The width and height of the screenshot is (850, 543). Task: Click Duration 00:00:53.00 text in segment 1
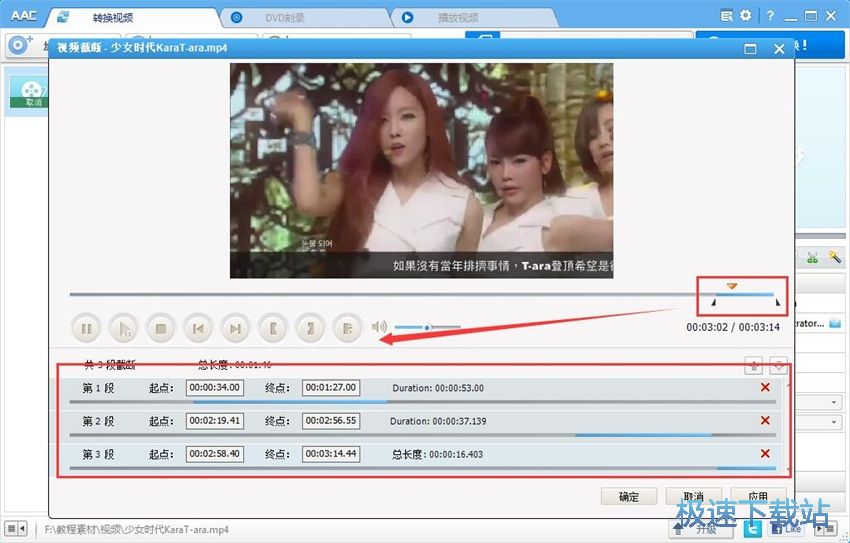coord(438,388)
